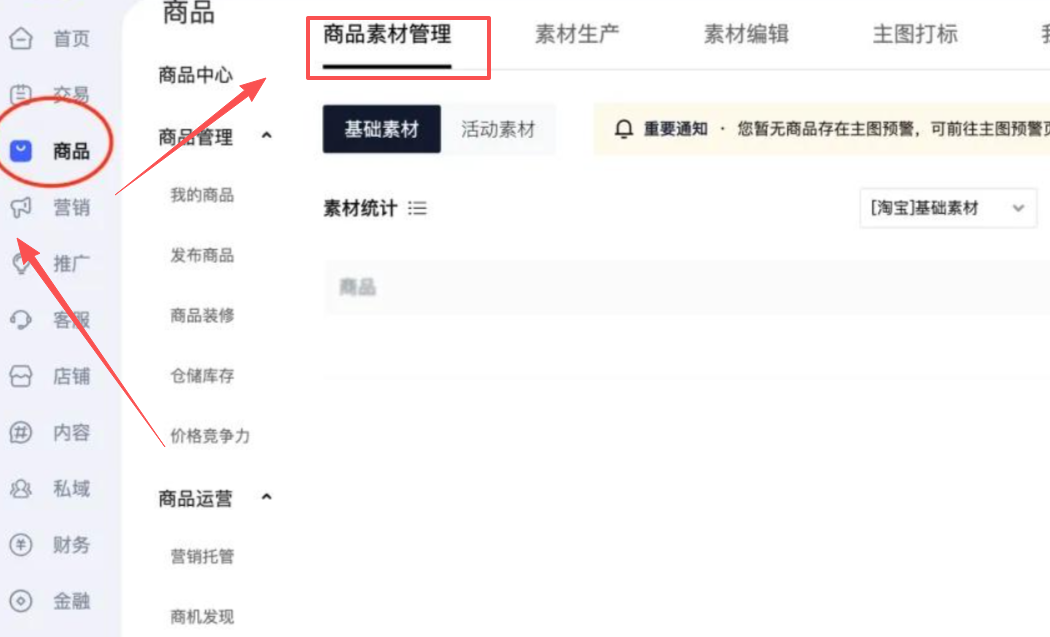Switch to the 主图打标 tab
Viewport: 1050px width, 637px height.
click(915, 33)
